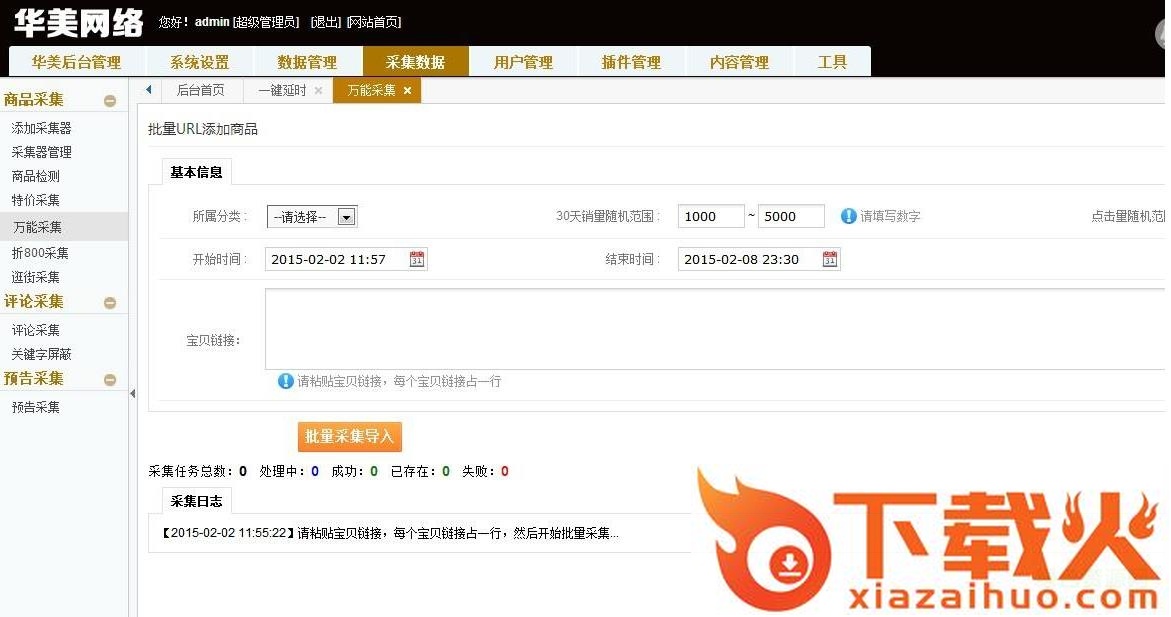This screenshot has height=617, width=1171.
Task: Open the 系统设置 top menu
Action: pos(199,62)
